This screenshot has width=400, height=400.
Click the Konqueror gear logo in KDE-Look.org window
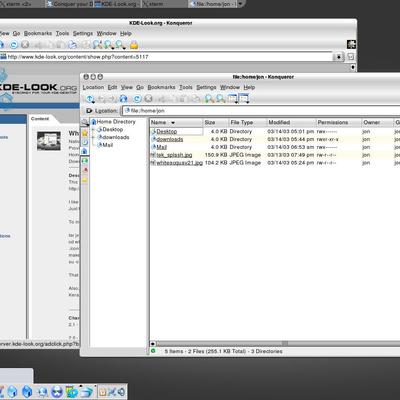(351, 44)
